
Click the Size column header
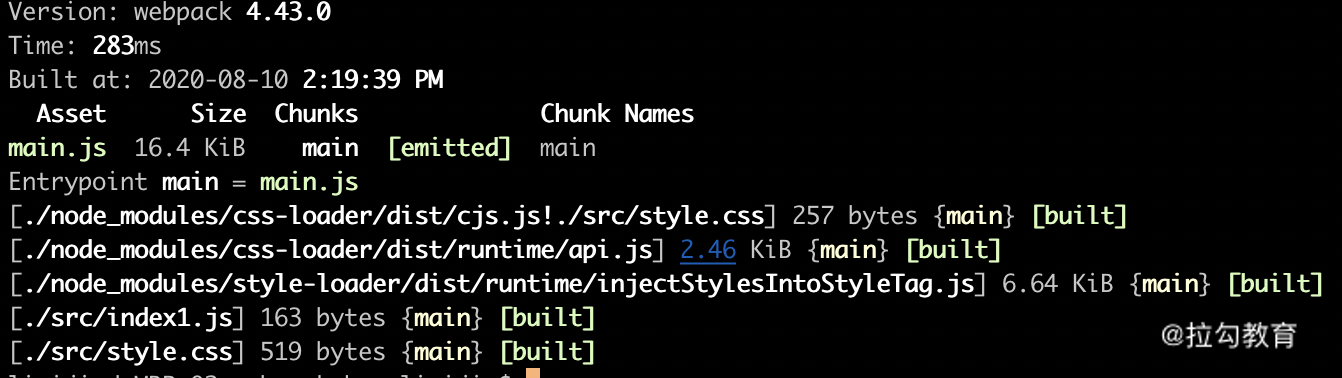(218, 114)
